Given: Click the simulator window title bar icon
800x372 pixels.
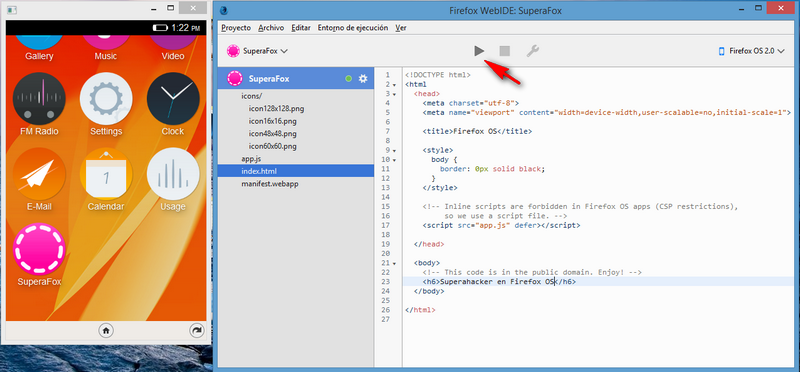Looking at the screenshot, I should [12, 10].
